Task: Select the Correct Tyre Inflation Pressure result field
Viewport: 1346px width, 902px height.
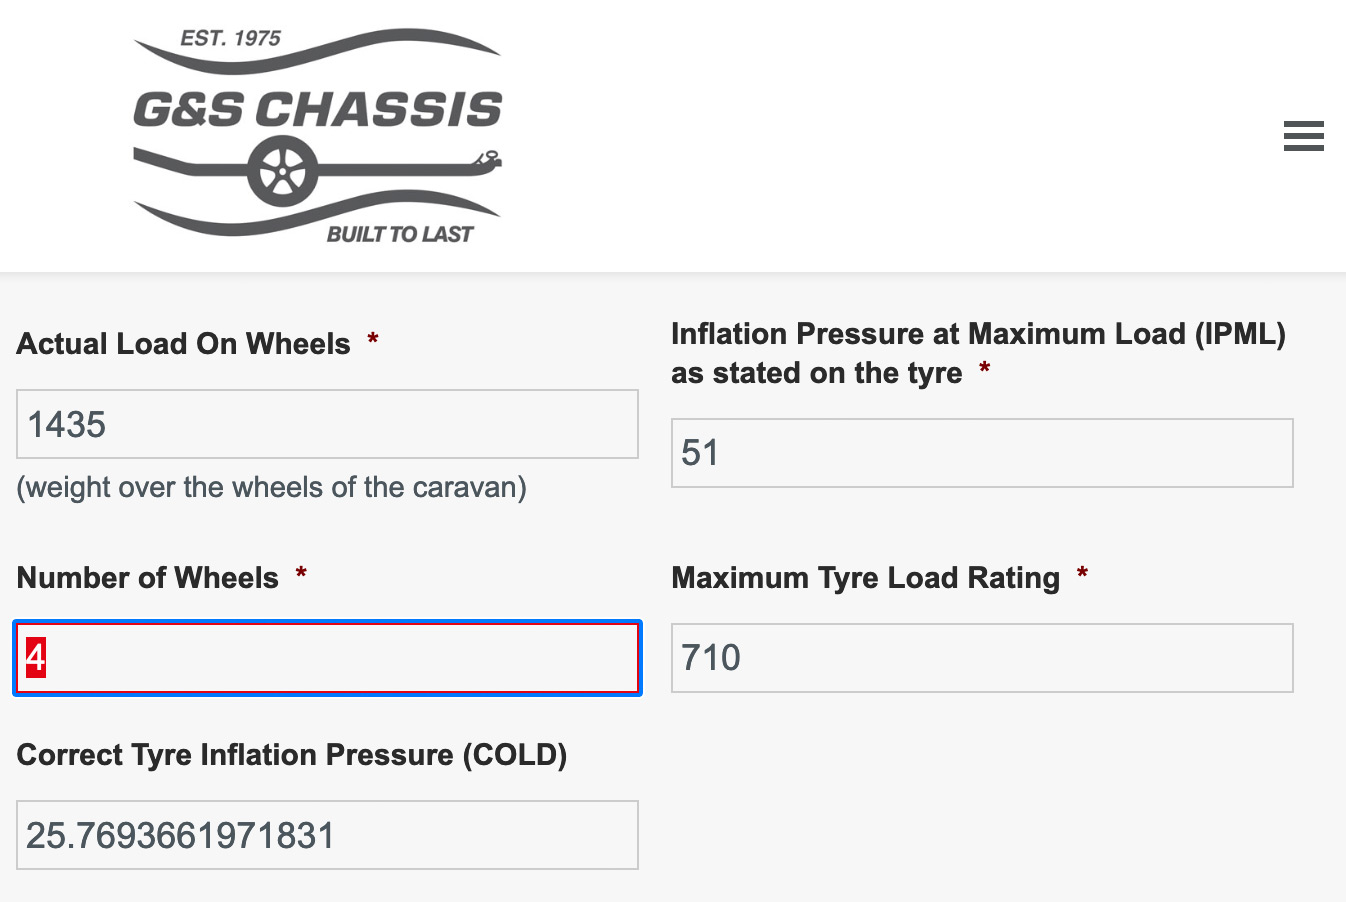Action: tap(327, 835)
